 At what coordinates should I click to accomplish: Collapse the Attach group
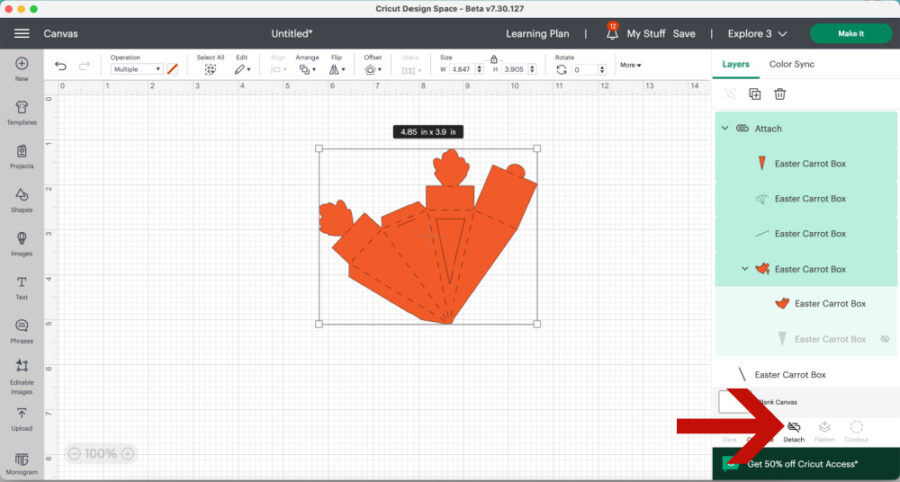click(725, 129)
